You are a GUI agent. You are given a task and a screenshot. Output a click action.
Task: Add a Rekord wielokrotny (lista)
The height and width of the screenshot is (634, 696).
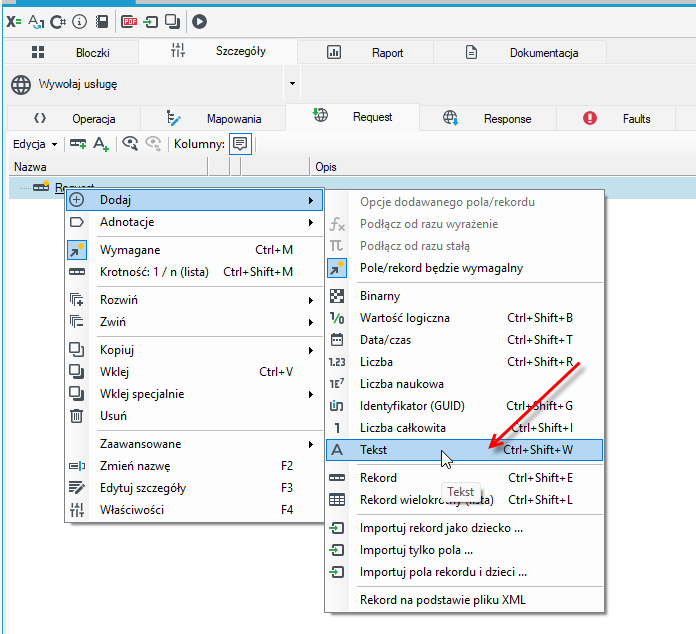click(464, 500)
